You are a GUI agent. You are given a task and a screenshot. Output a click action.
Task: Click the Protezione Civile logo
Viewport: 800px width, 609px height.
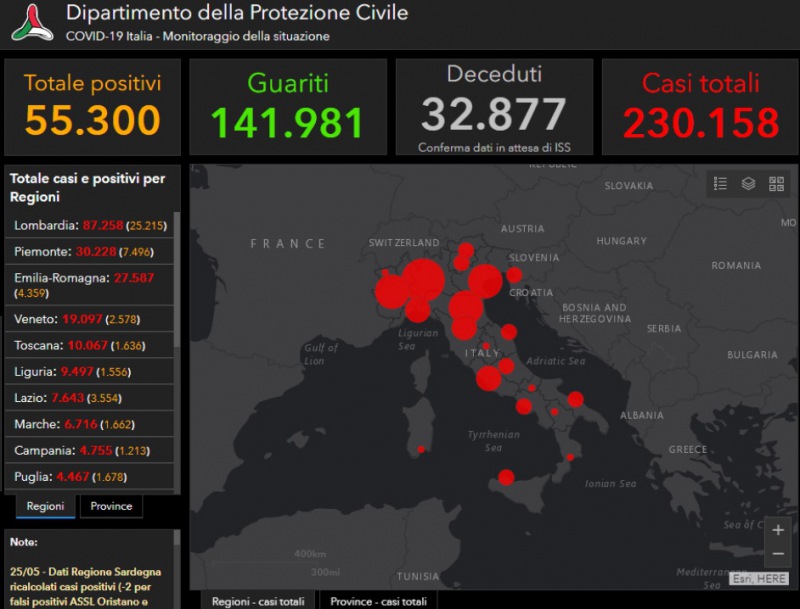pyautogui.click(x=32, y=22)
